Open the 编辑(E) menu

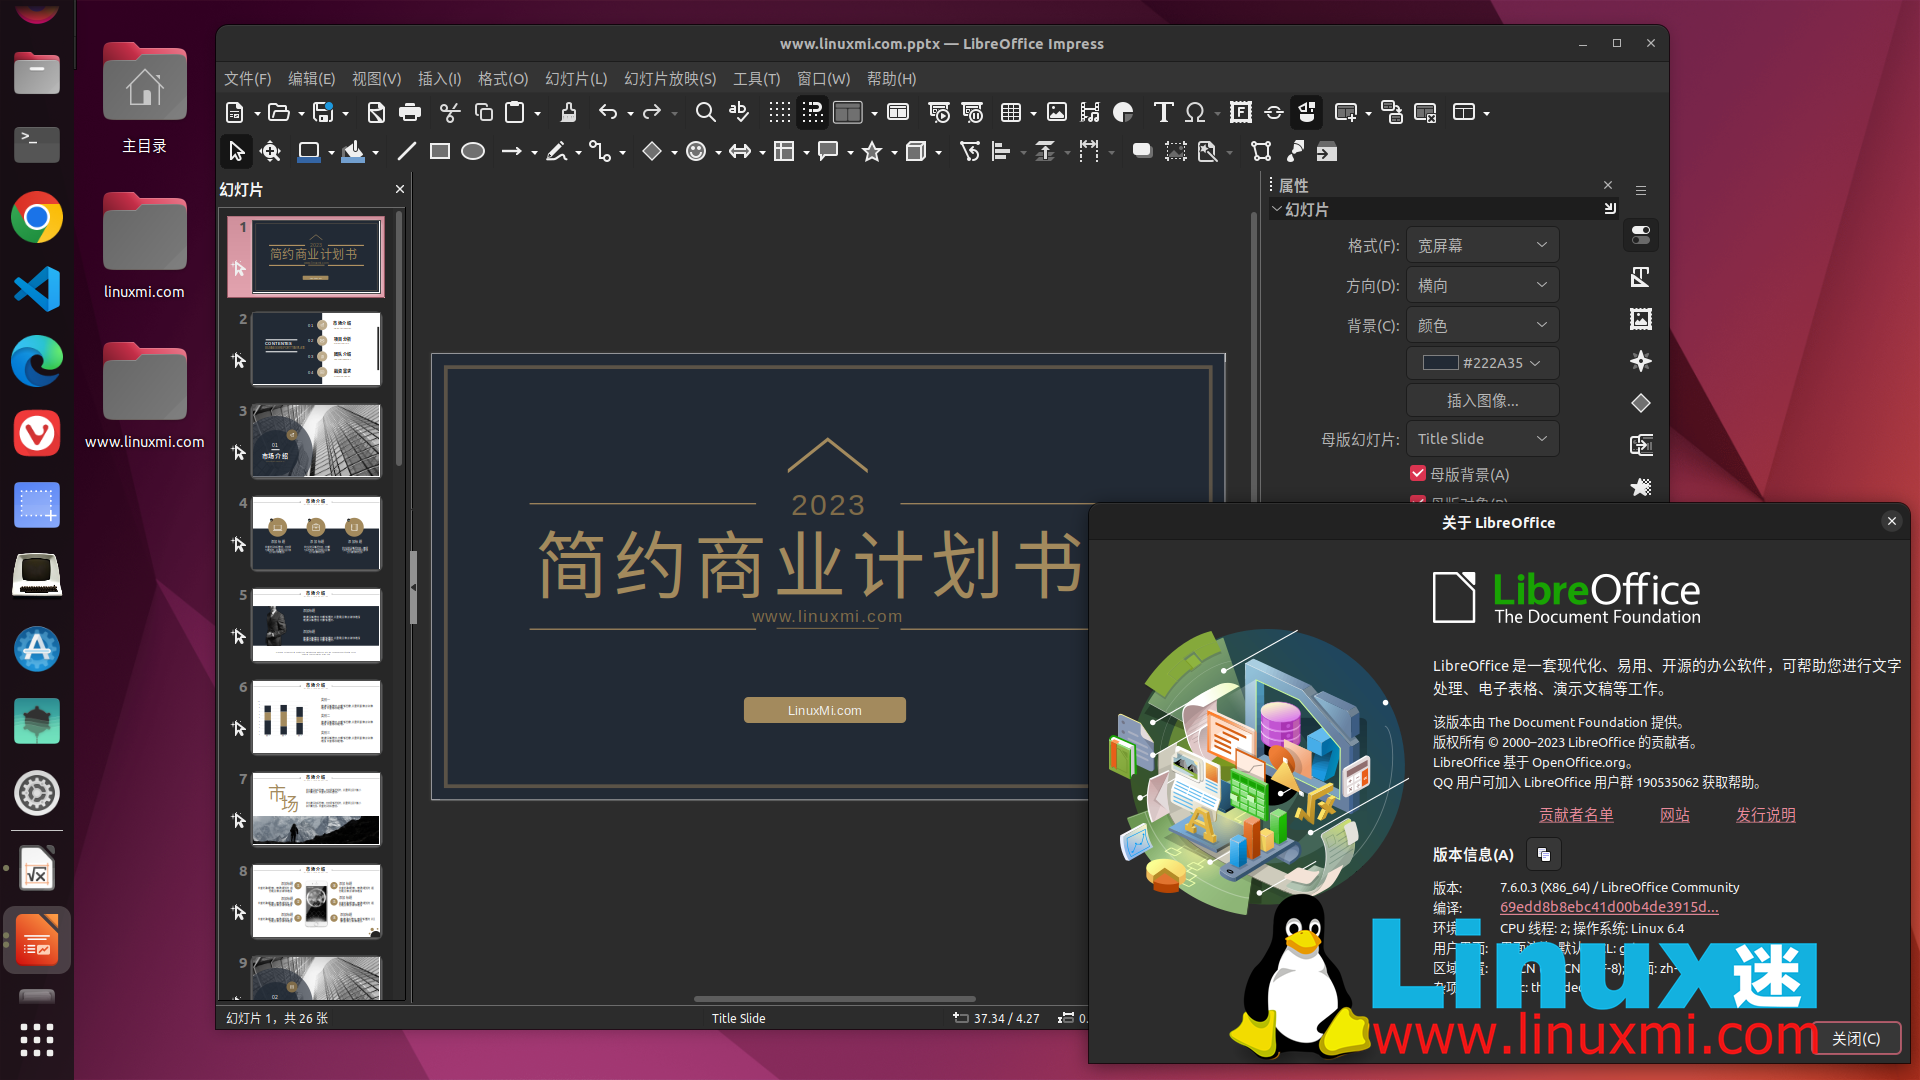point(311,78)
